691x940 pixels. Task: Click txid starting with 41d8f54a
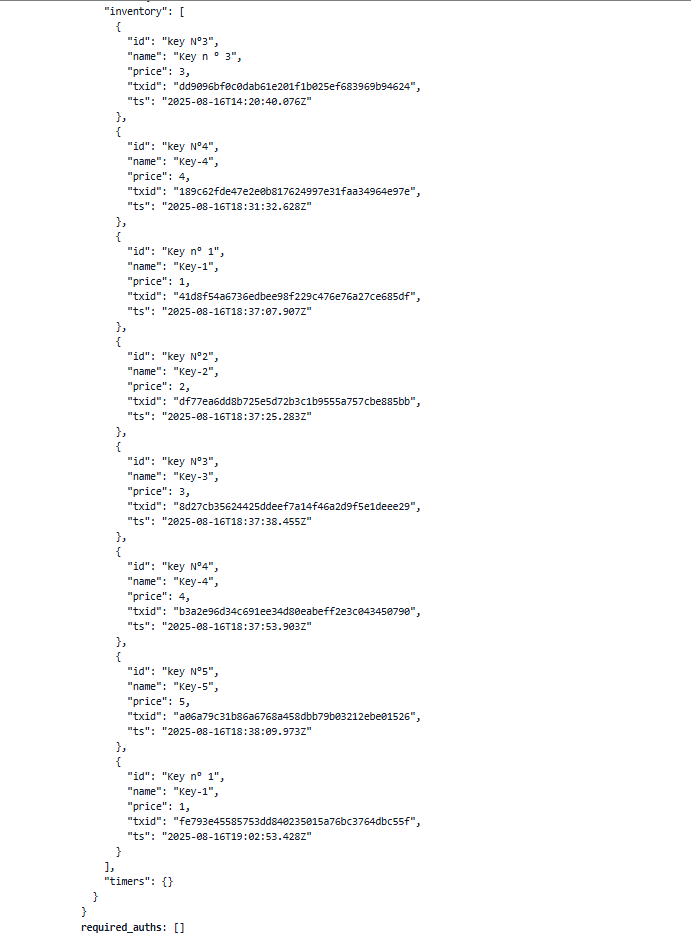pyautogui.click(x=294, y=296)
